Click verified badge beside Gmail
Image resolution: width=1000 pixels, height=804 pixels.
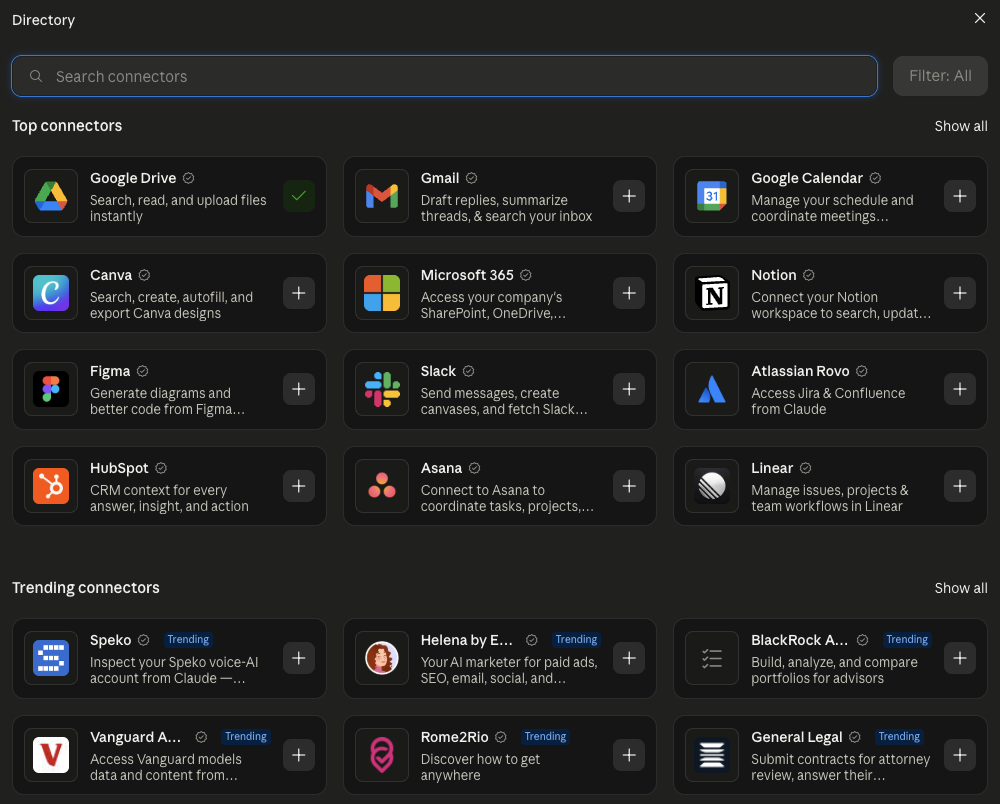click(x=471, y=178)
